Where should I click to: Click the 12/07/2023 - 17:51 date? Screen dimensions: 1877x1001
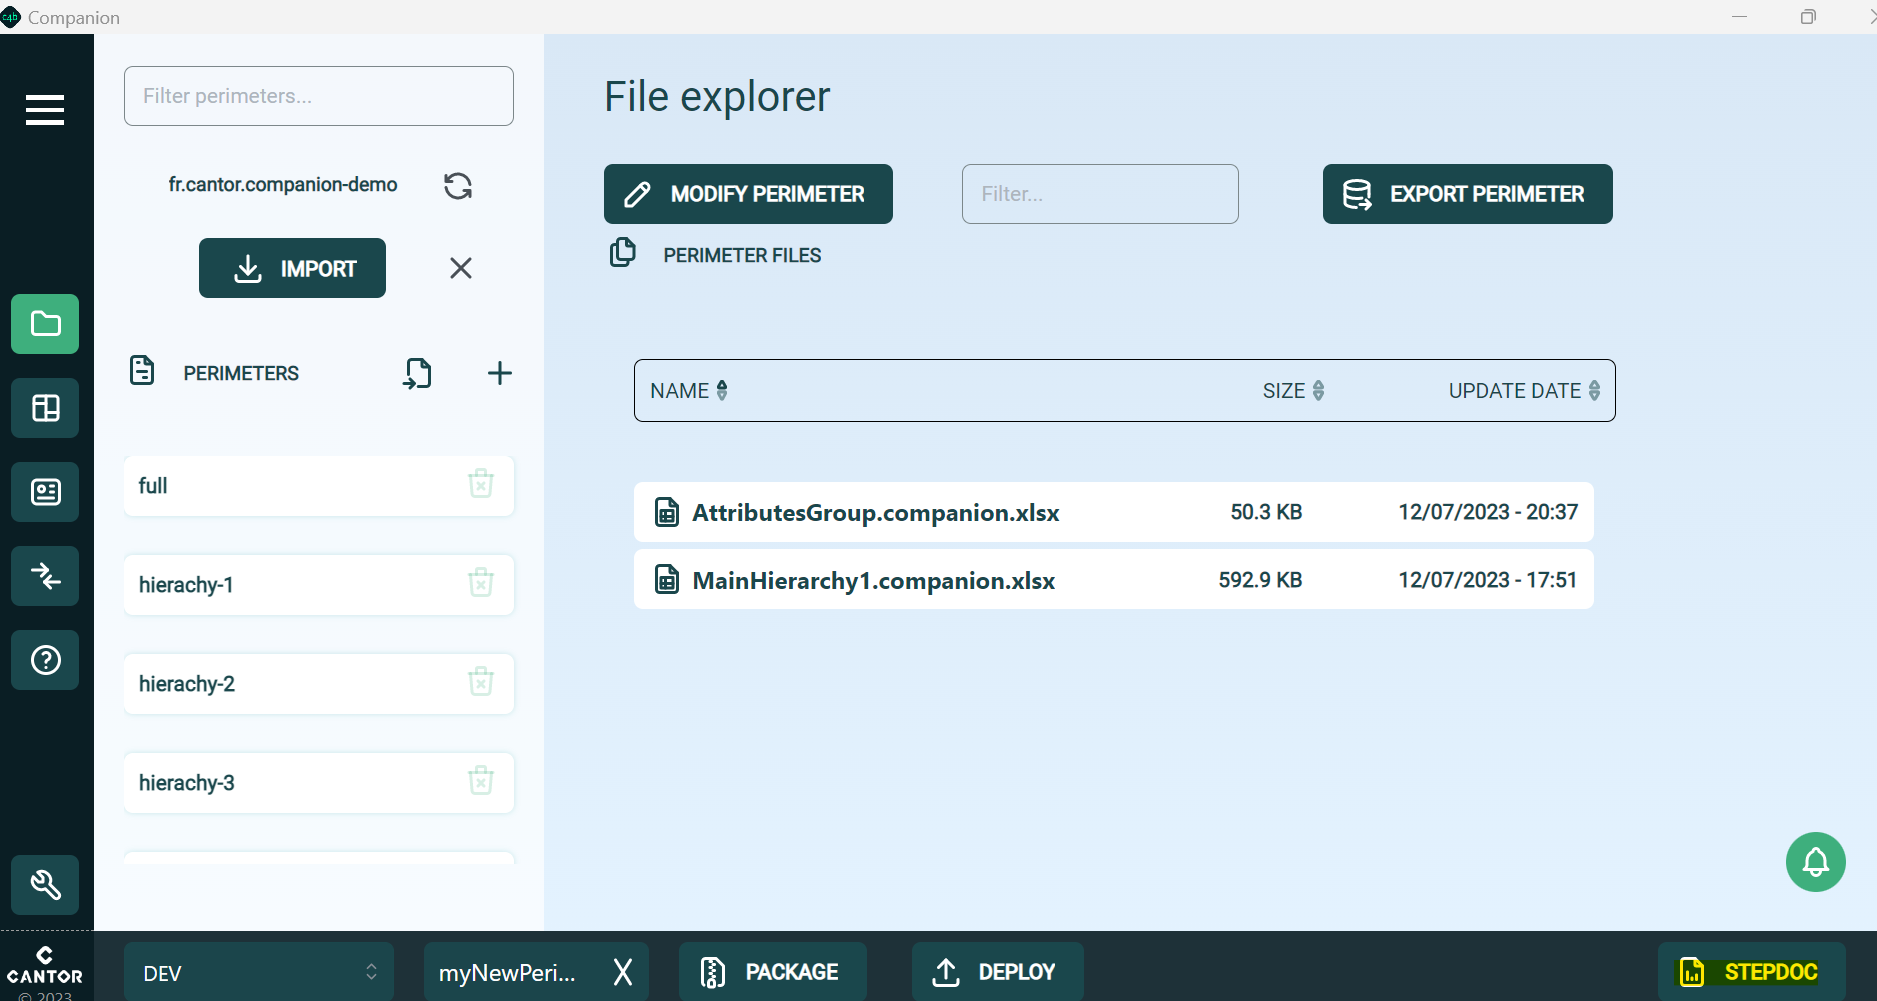1488,580
